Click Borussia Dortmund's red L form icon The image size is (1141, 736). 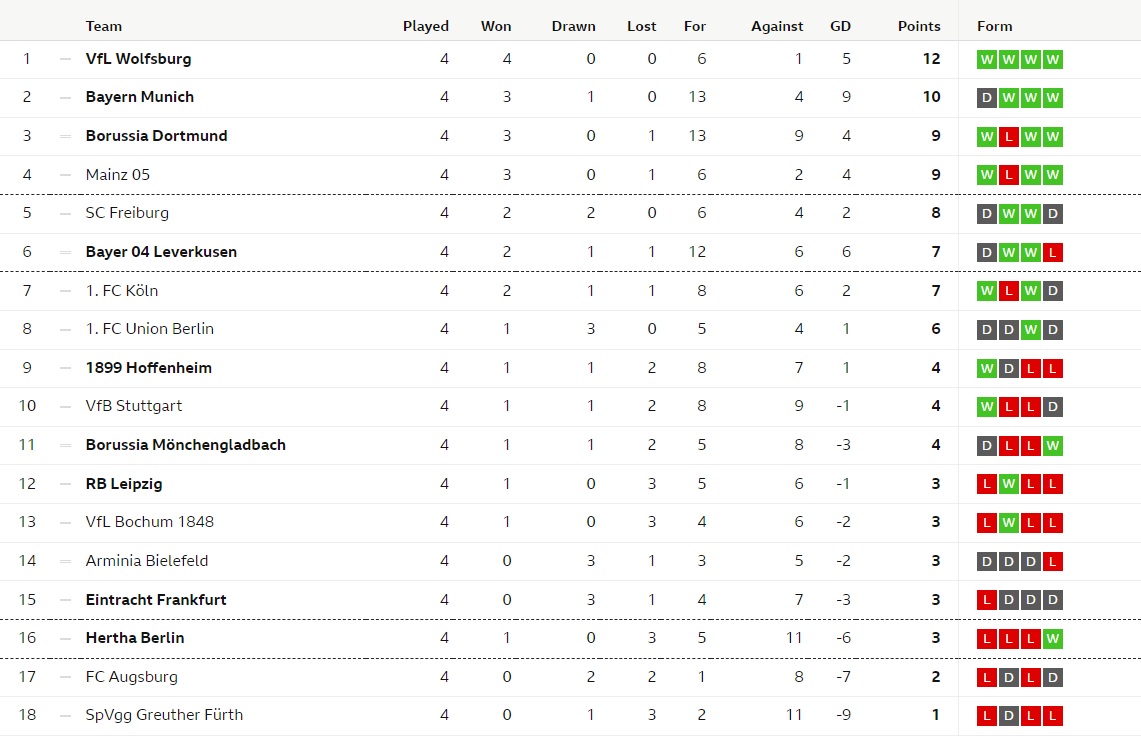[x=1009, y=137]
